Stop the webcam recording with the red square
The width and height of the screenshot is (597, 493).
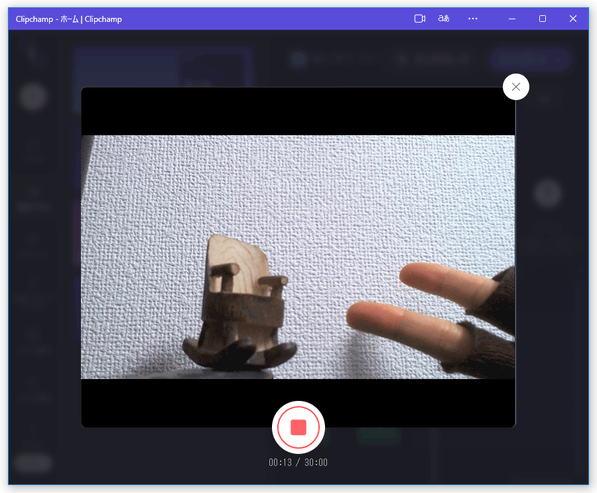[298, 427]
